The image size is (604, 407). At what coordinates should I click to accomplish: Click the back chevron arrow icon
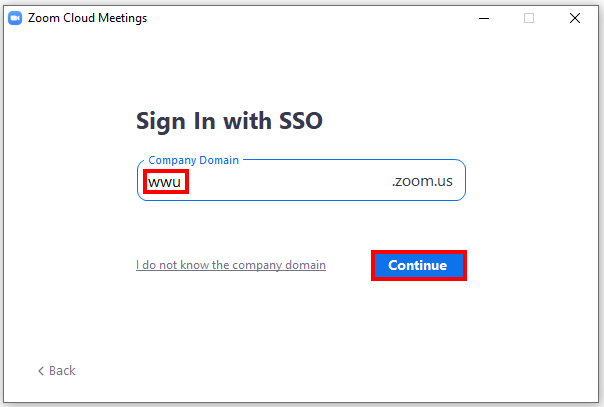41,371
